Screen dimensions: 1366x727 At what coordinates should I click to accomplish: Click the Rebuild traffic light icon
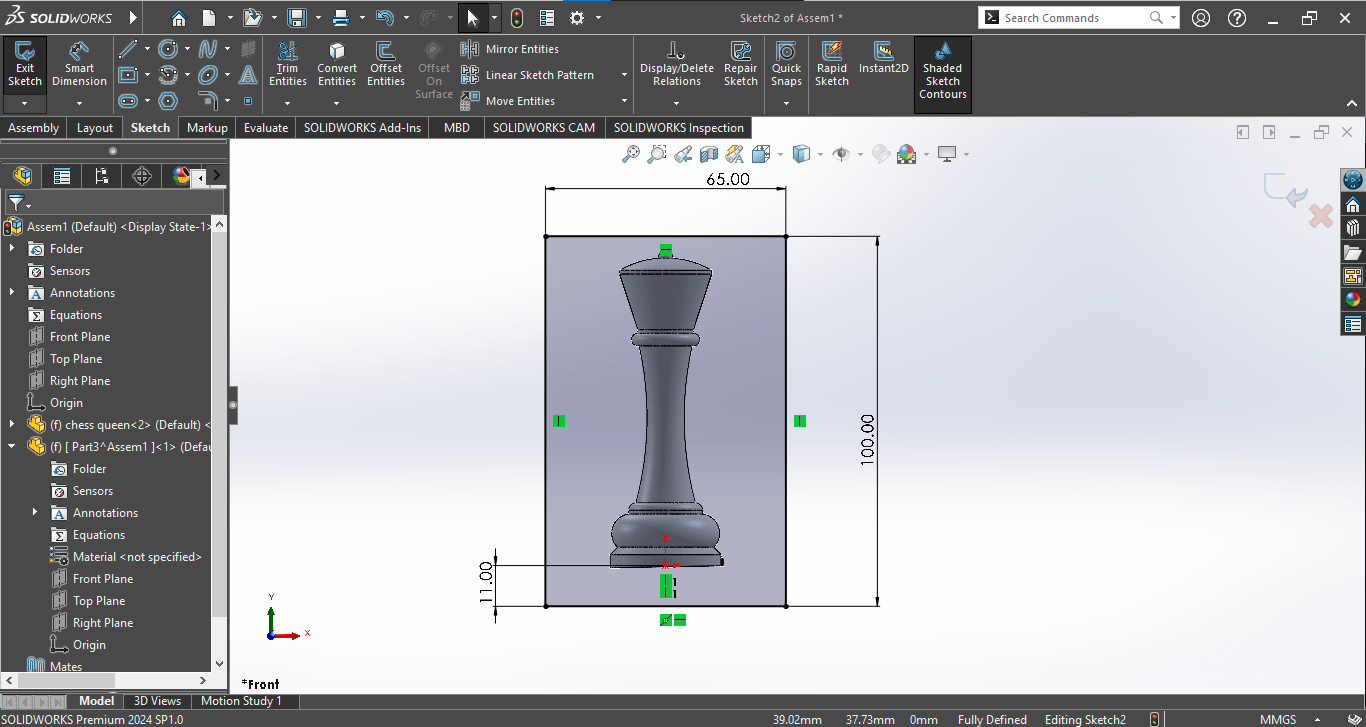[x=517, y=18]
